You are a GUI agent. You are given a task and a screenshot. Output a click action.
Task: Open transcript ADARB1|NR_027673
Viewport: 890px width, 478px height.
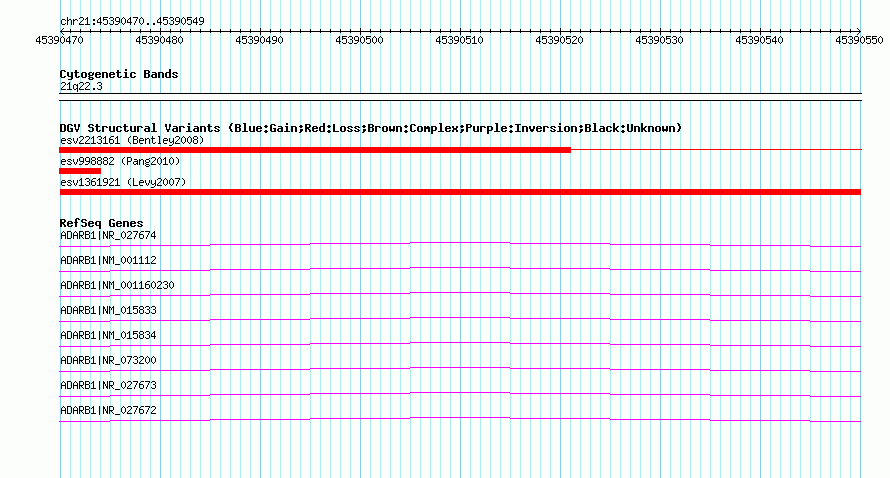point(108,385)
